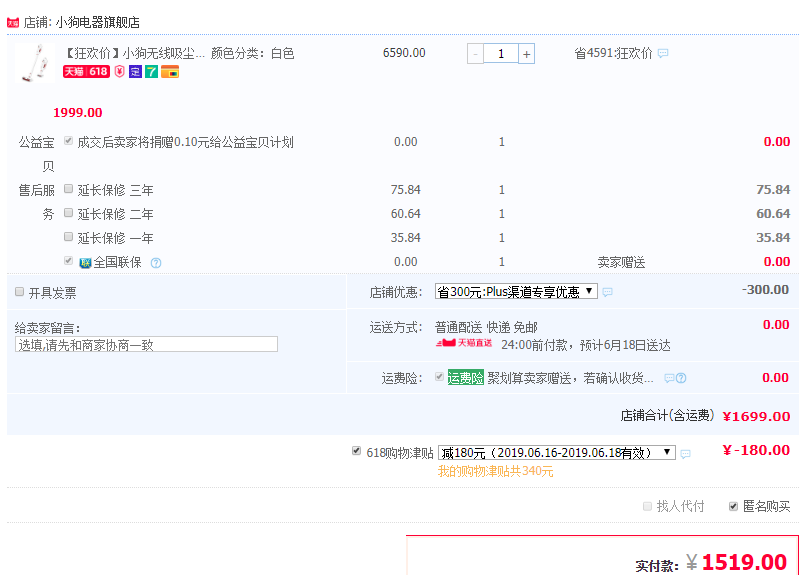The width and height of the screenshot is (812, 575).
Task: Open the 店铺优惠 discount dropdown
Action: (516, 292)
